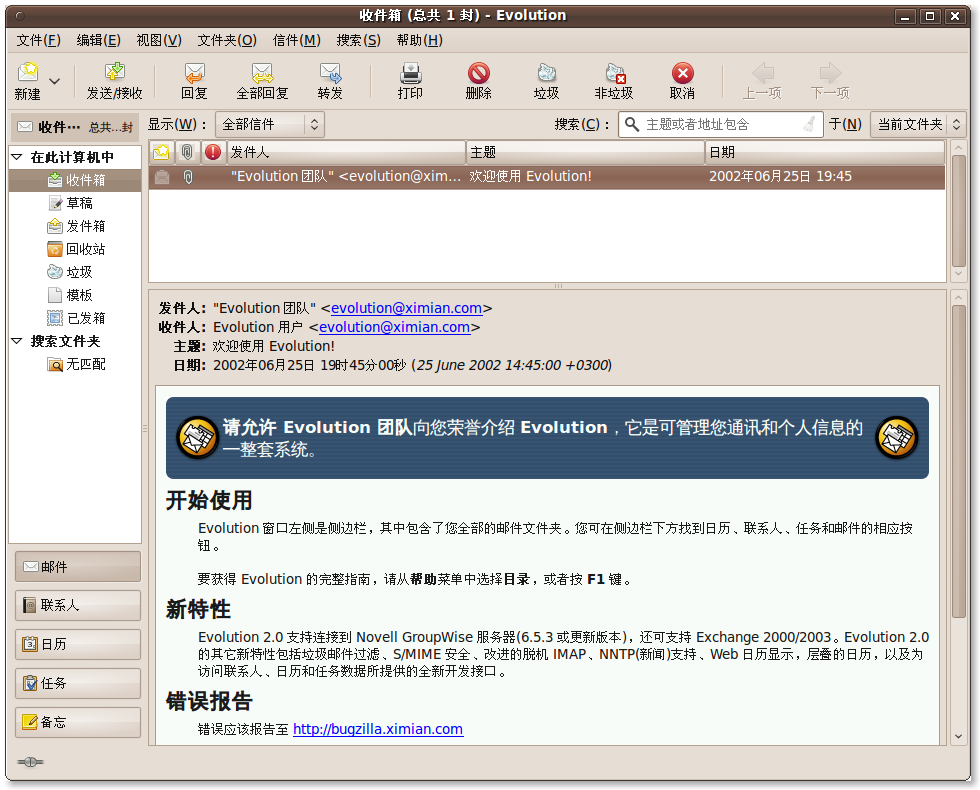The image size is (980, 790).
Task: Click the sender evolution@ximian.com link
Action: click(406, 308)
